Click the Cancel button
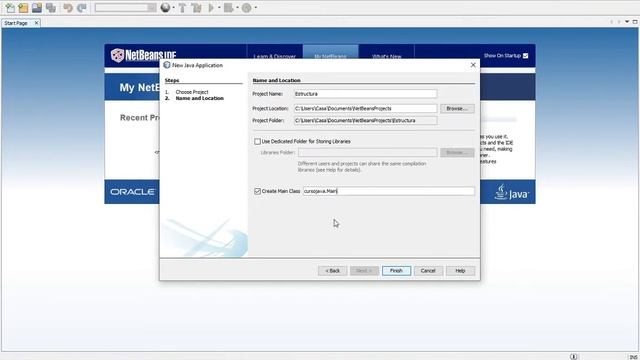This screenshot has width=640, height=360. click(428, 271)
